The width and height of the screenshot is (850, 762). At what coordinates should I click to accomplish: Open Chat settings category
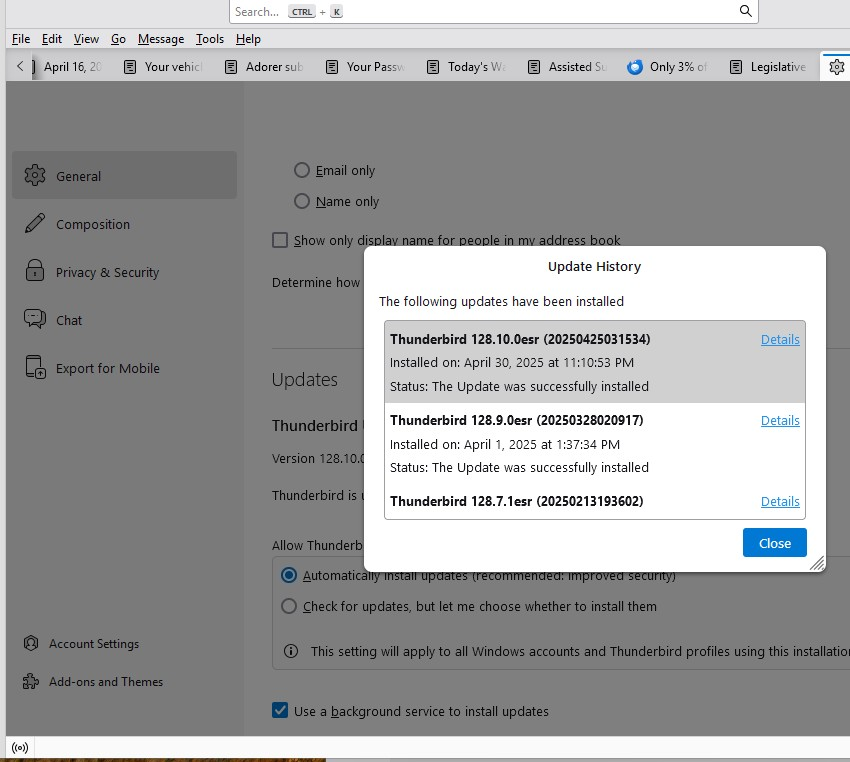pyautogui.click(x=124, y=320)
